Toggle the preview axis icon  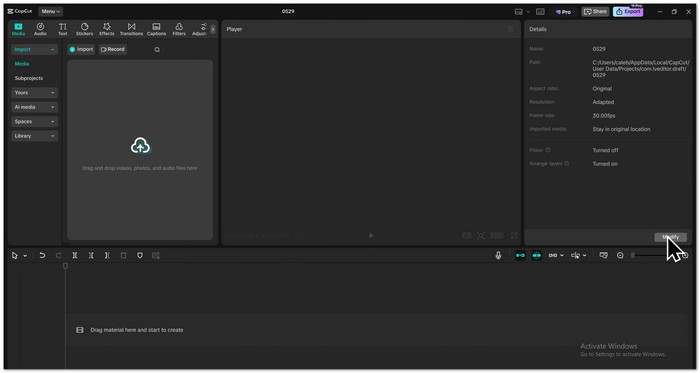point(576,256)
